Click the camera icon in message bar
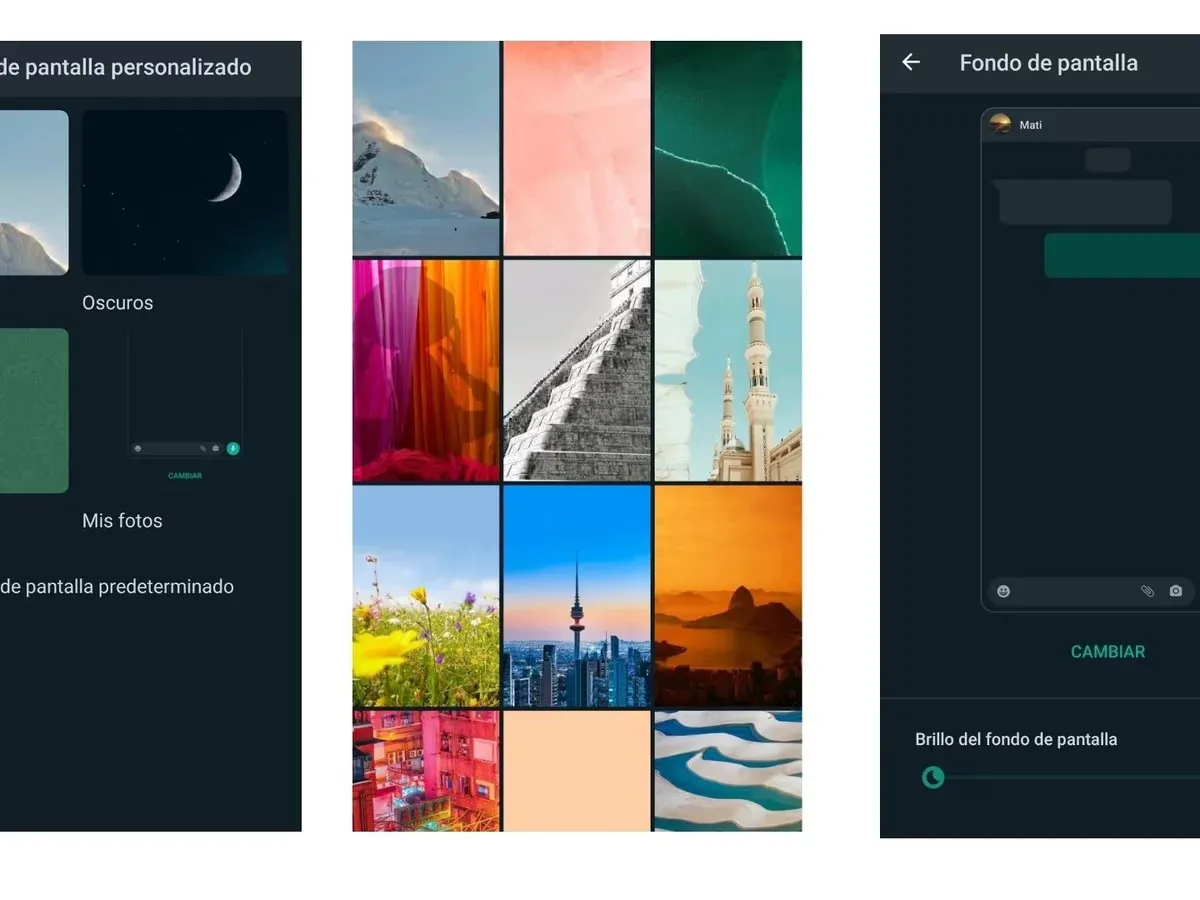Screen dimensions: 1200x900 coord(1176,591)
